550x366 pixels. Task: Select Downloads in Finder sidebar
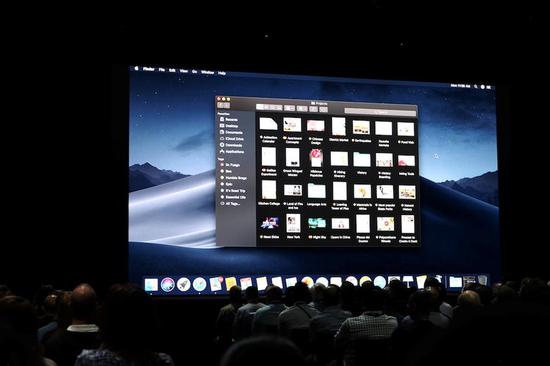pyautogui.click(x=231, y=145)
